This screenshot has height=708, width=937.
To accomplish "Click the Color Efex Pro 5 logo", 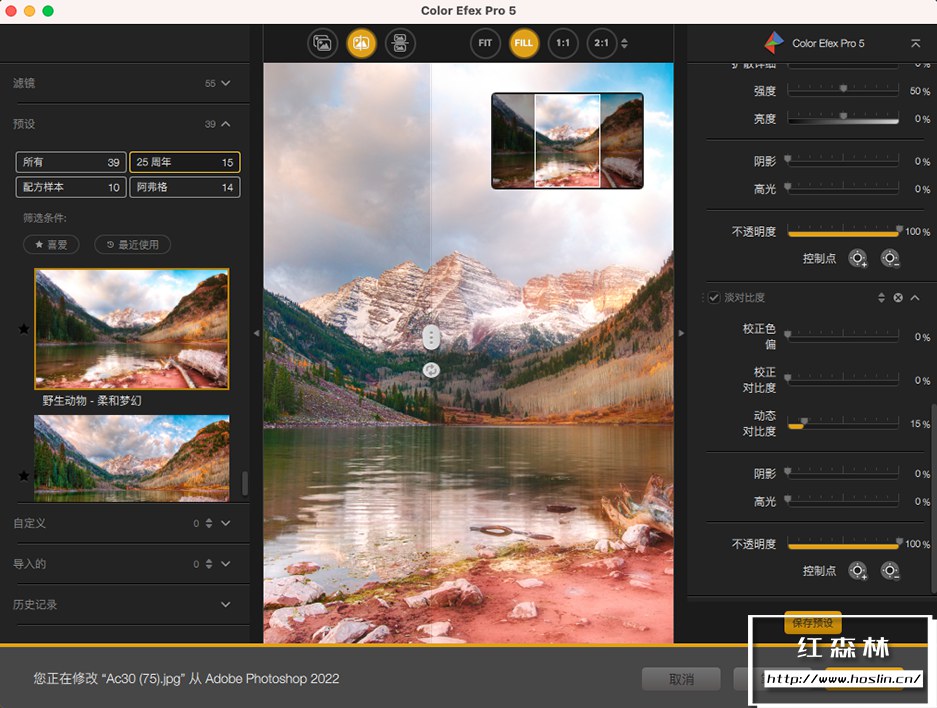I will tap(774, 43).
